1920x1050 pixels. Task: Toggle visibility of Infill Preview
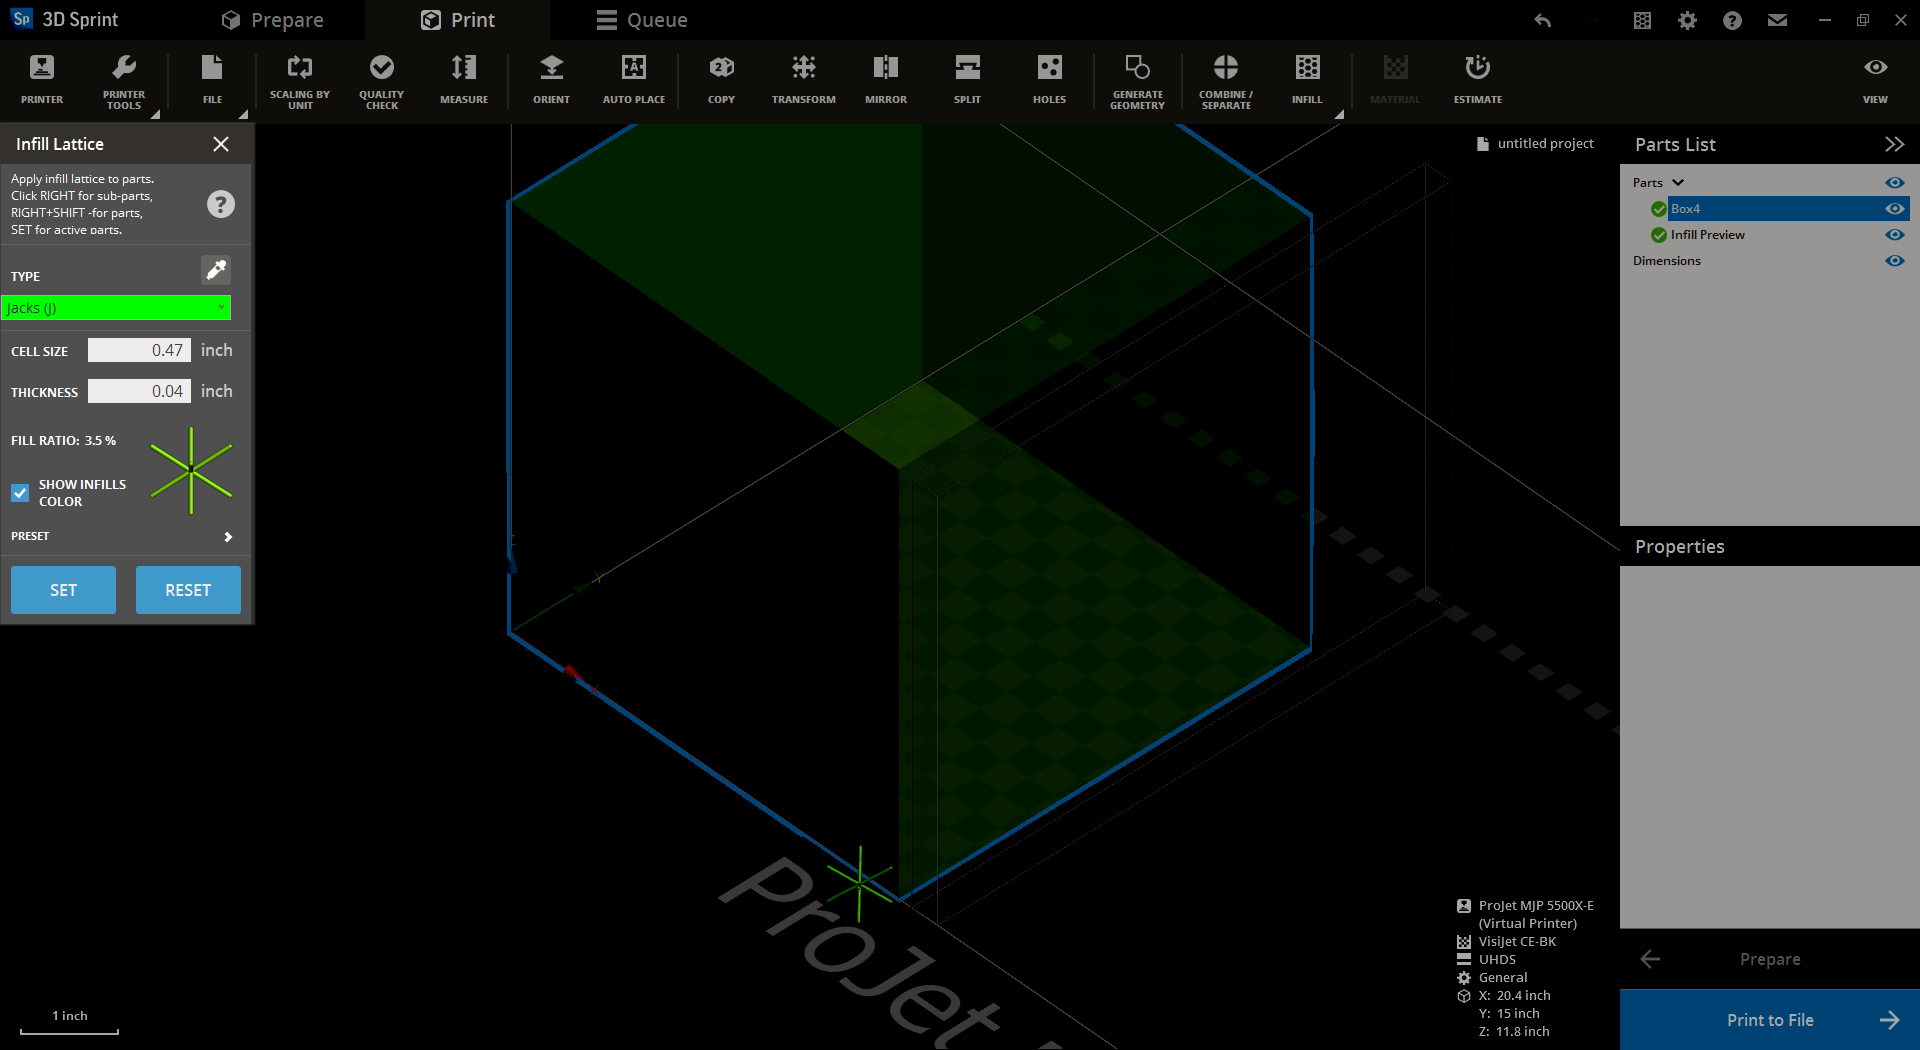pos(1895,234)
